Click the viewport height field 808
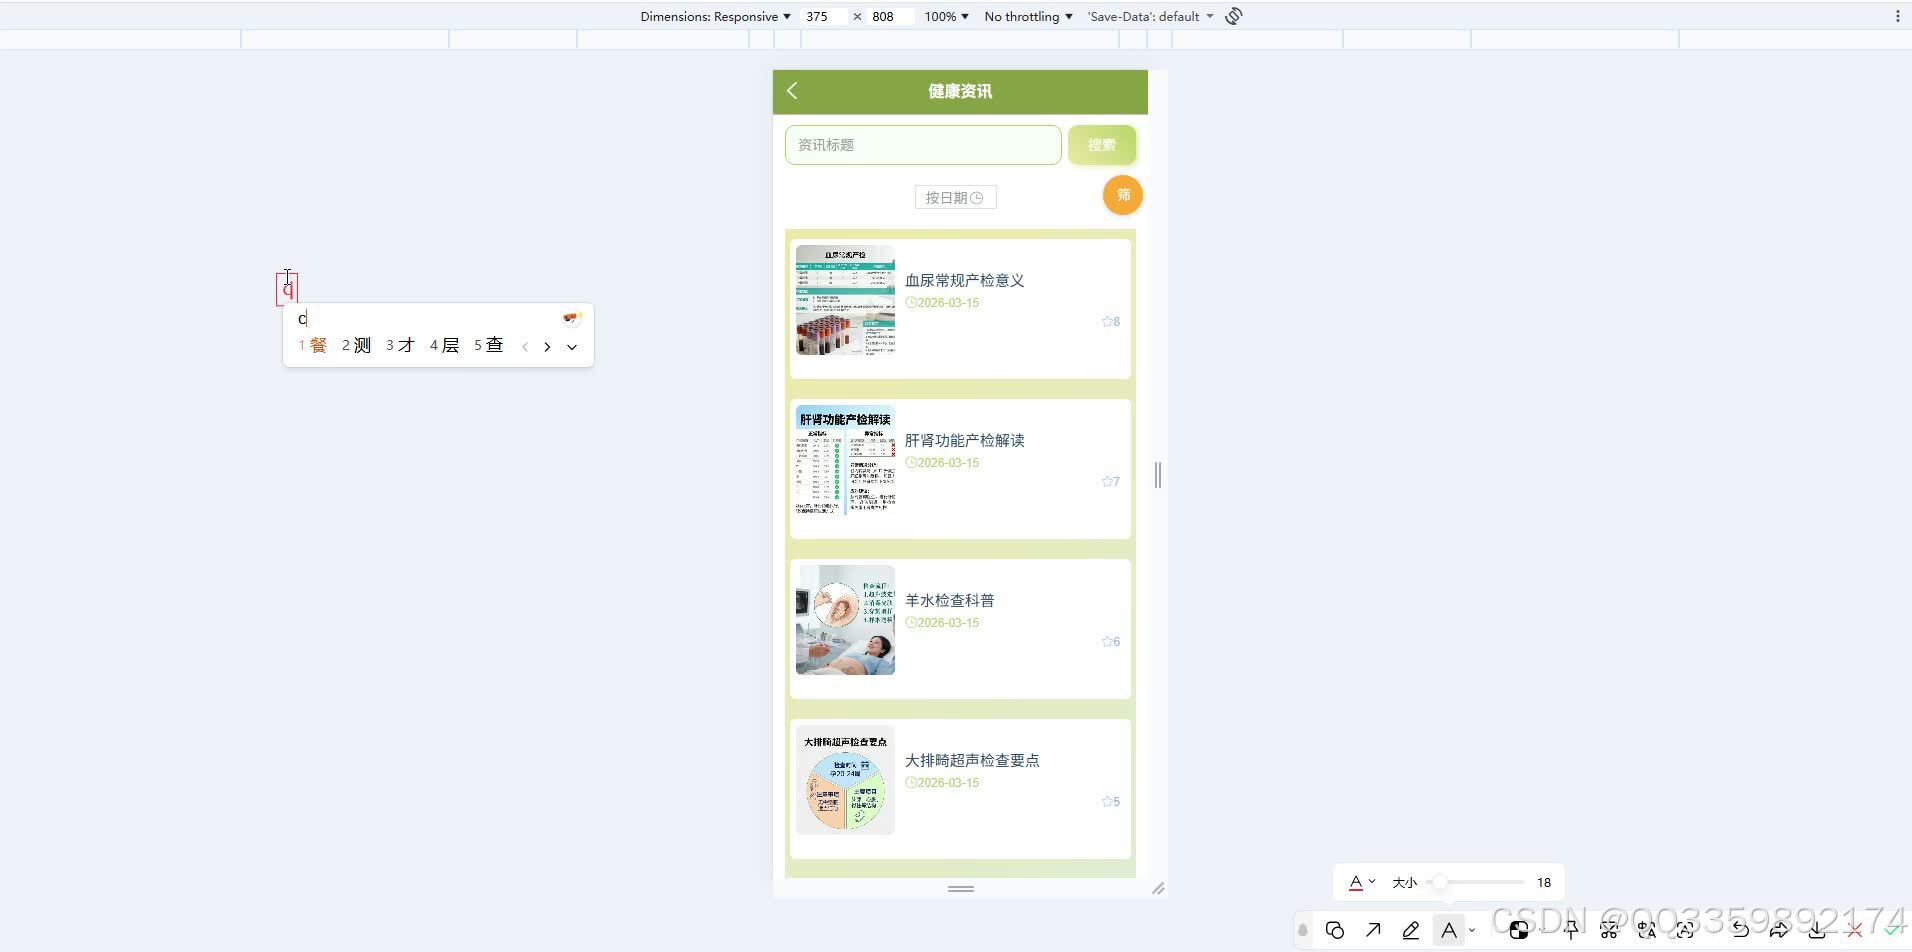Image resolution: width=1912 pixels, height=952 pixels. tap(890, 16)
